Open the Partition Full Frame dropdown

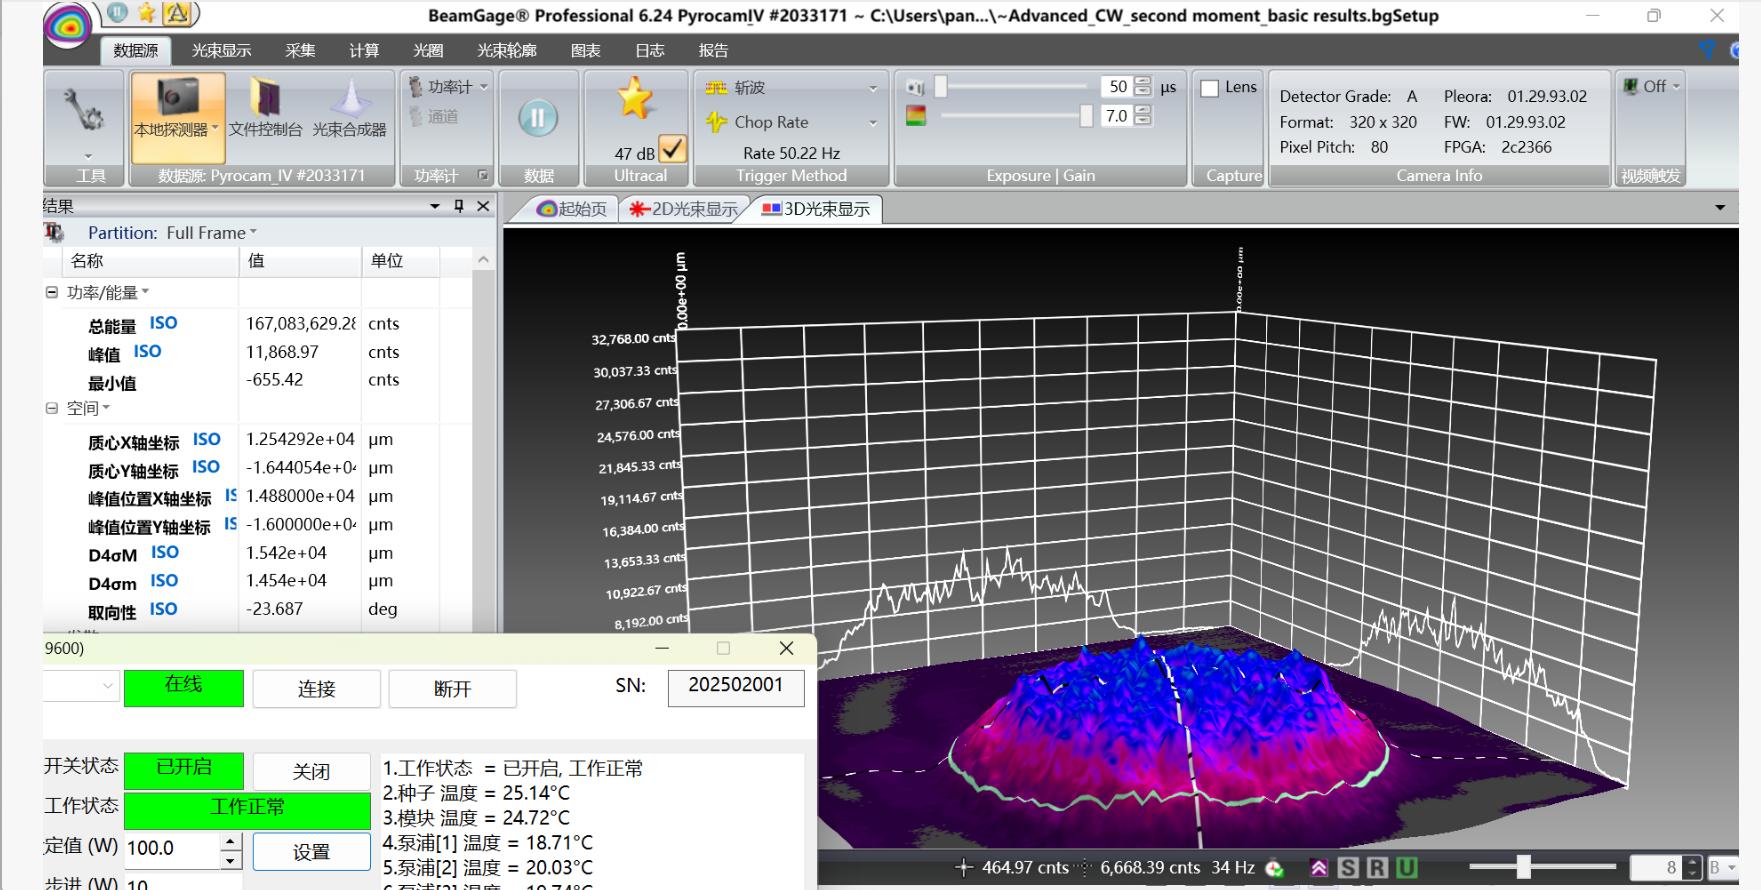click(211, 233)
